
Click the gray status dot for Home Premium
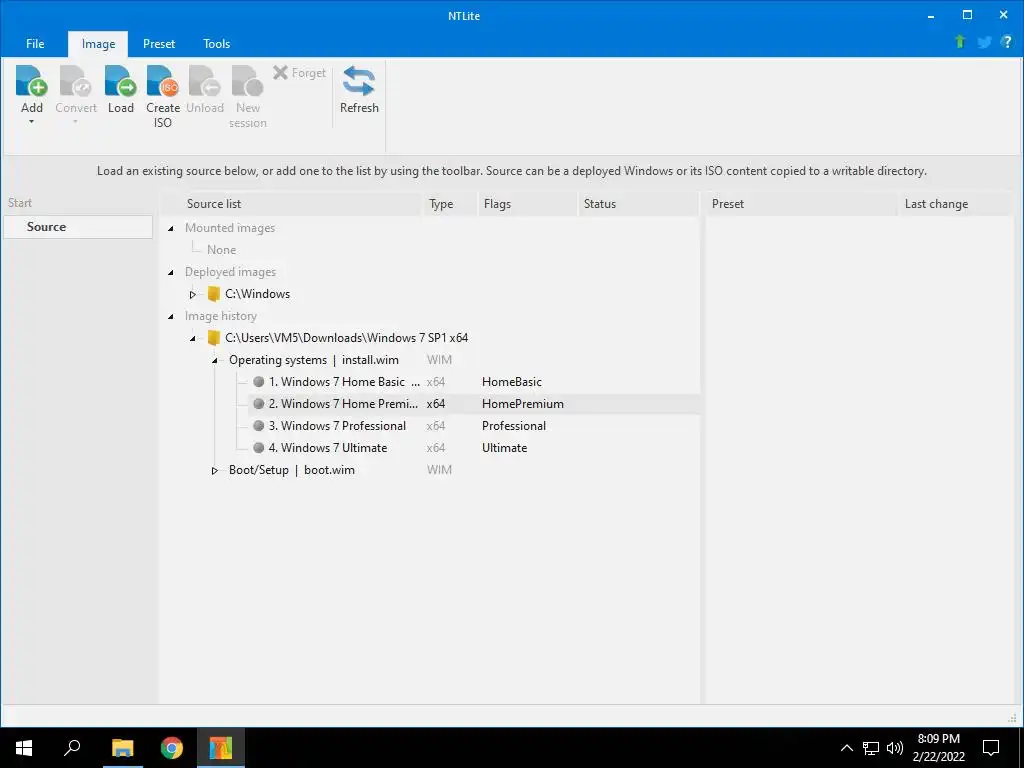coord(259,404)
